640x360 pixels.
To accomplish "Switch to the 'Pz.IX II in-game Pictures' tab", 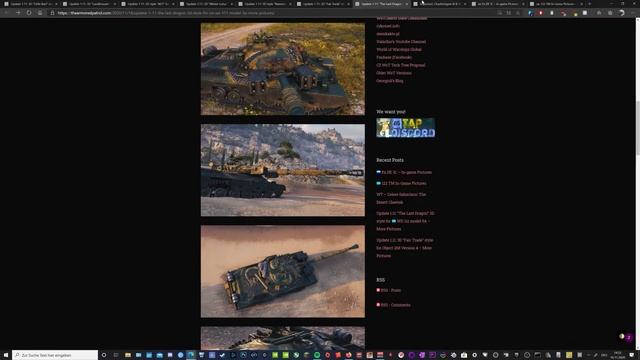I will 498,4.
